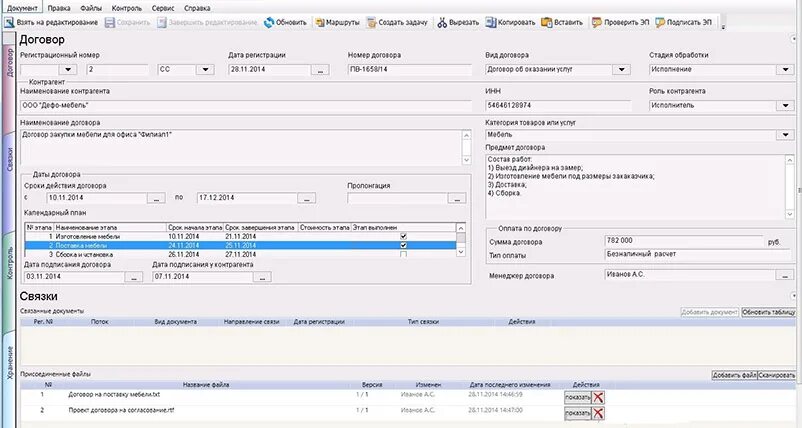
Task: Expand the Вид договора dropdown
Action: pos(621,70)
